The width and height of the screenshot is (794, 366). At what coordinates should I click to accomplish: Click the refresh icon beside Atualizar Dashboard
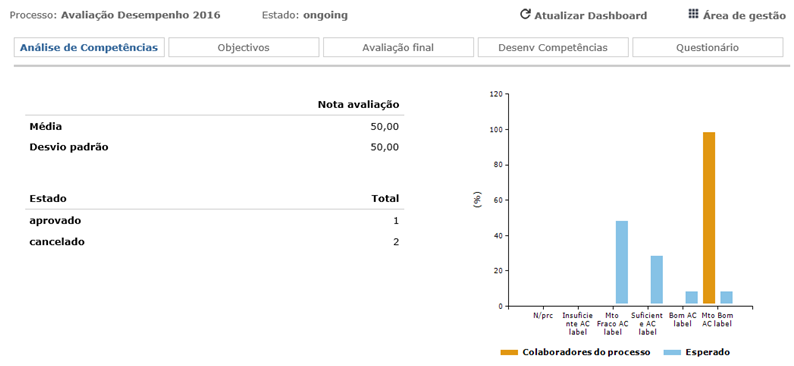(526, 14)
